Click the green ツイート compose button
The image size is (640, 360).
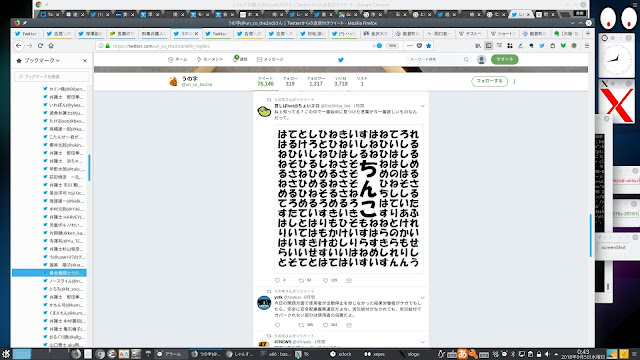pos(504,60)
